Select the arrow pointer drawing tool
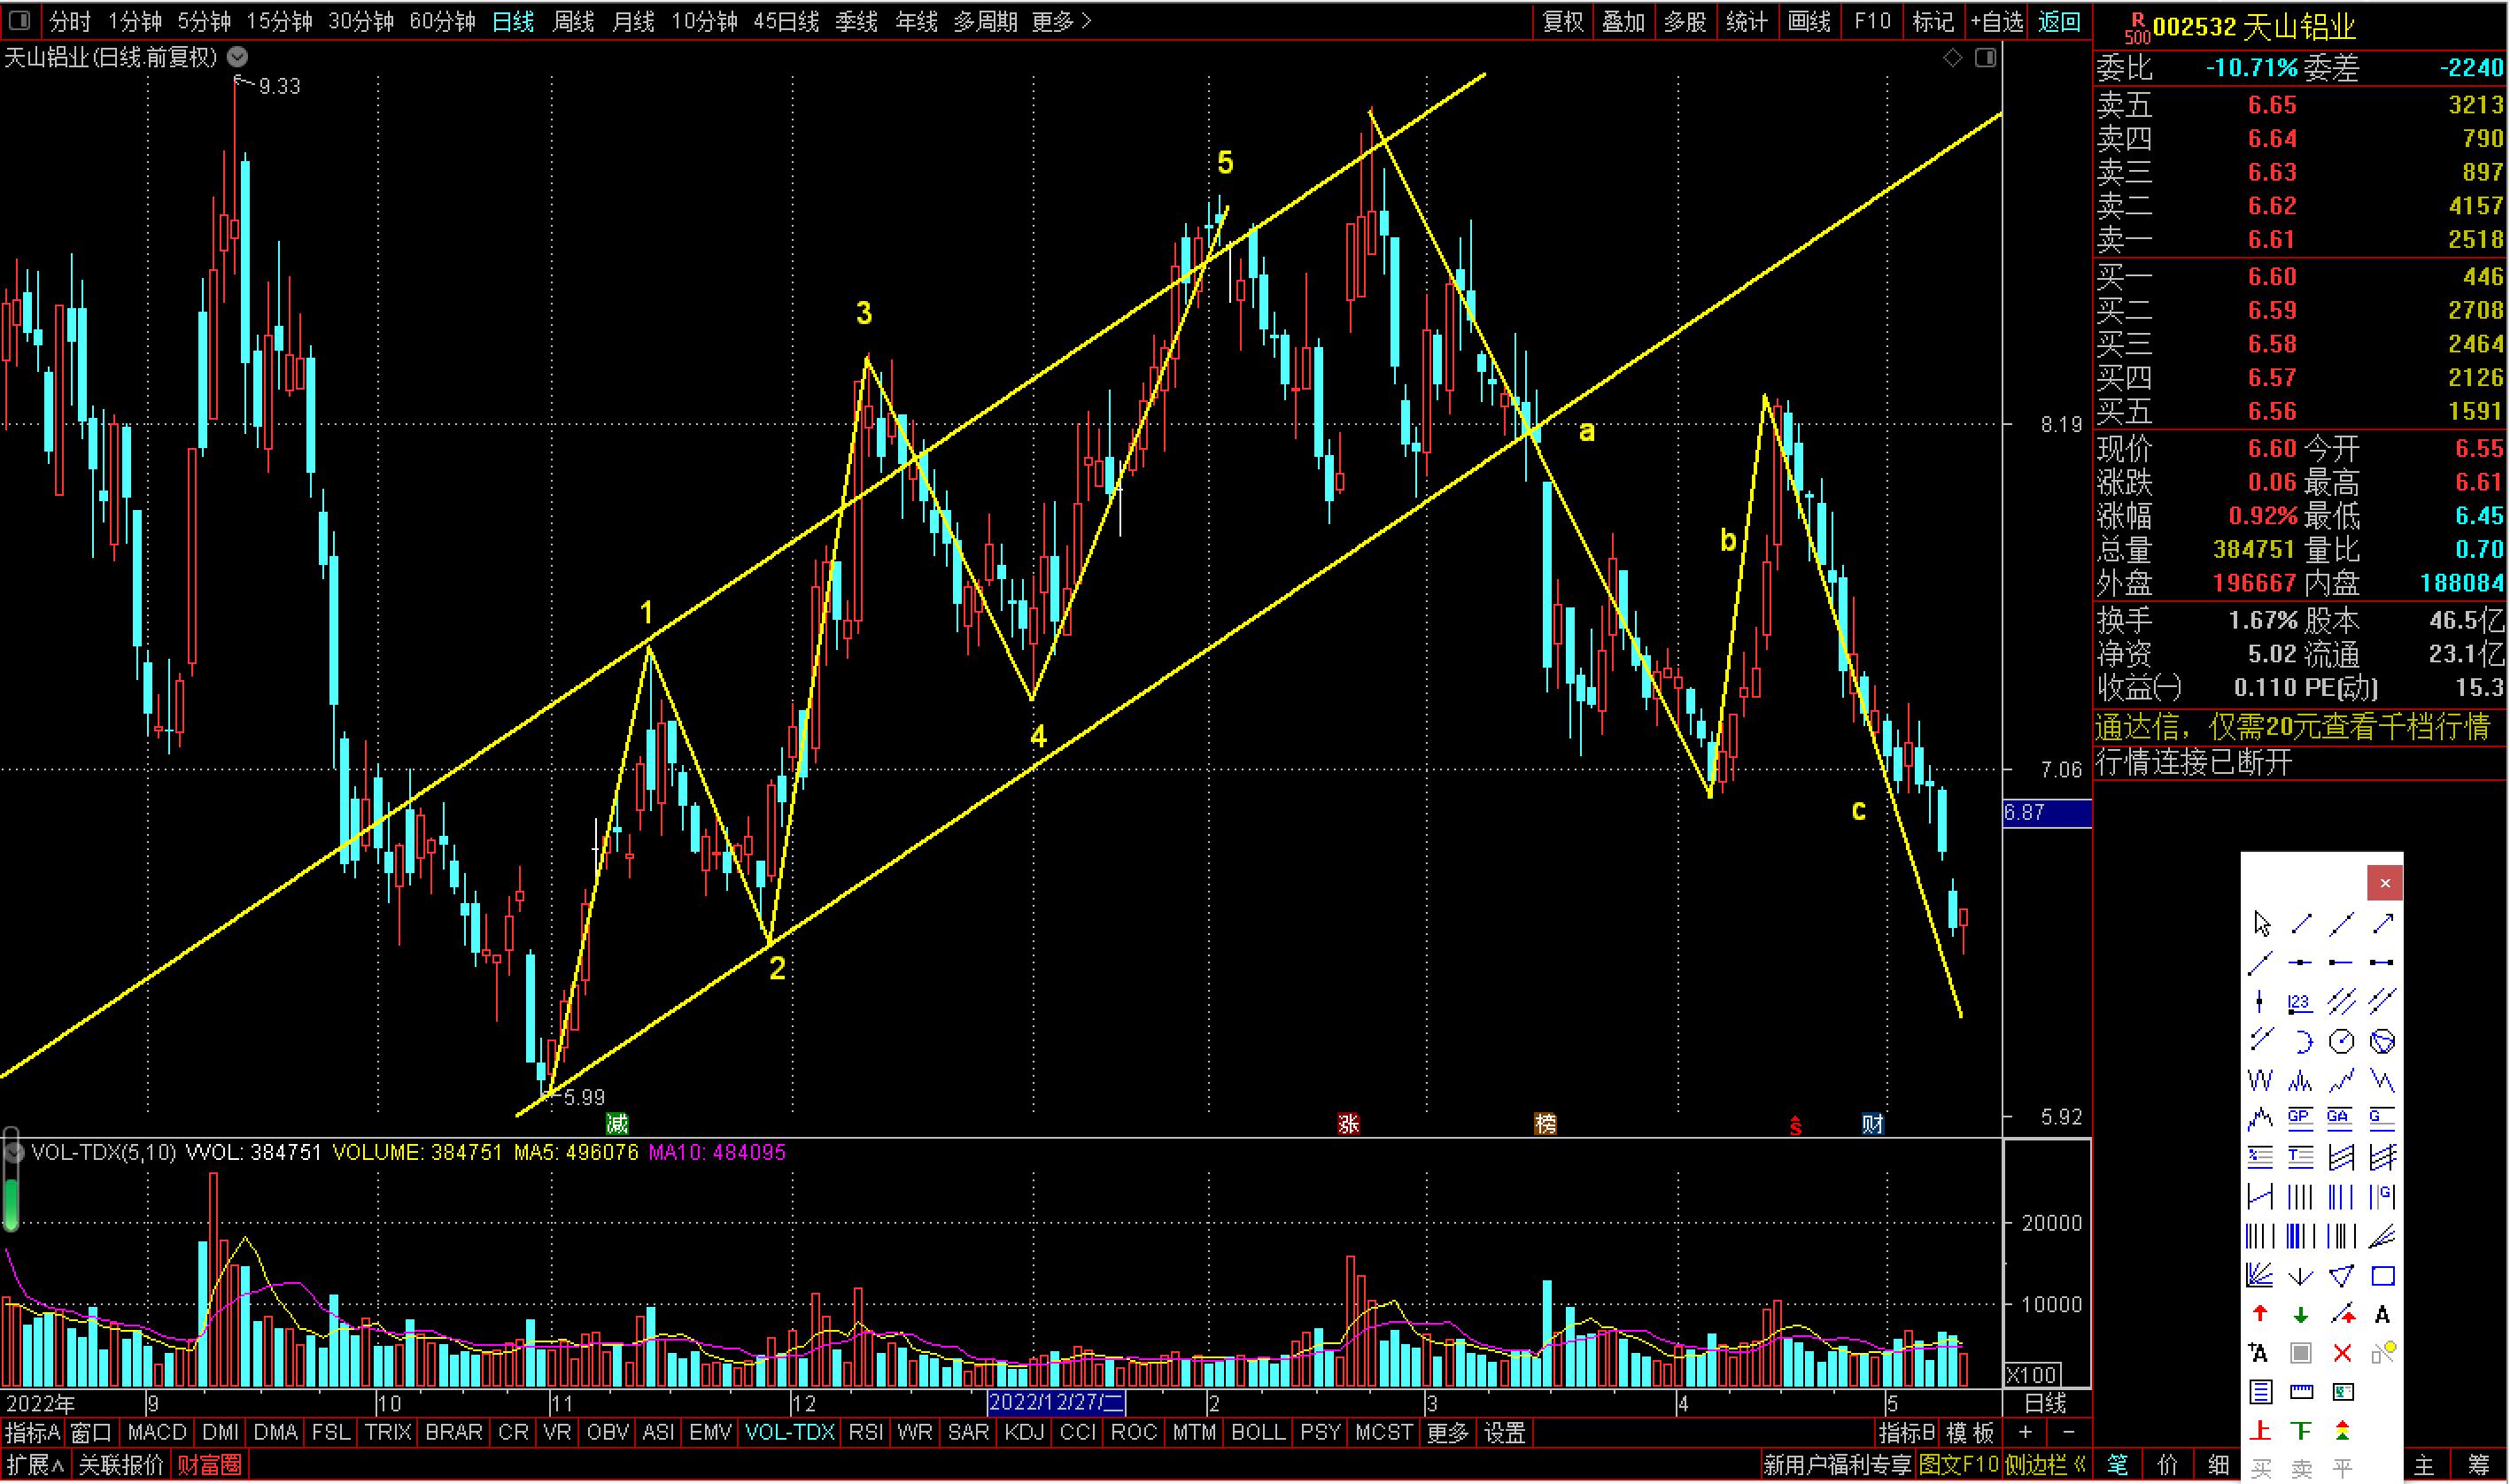The width and height of the screenshot is (2510, 1484). click(x=2261, y=924)
